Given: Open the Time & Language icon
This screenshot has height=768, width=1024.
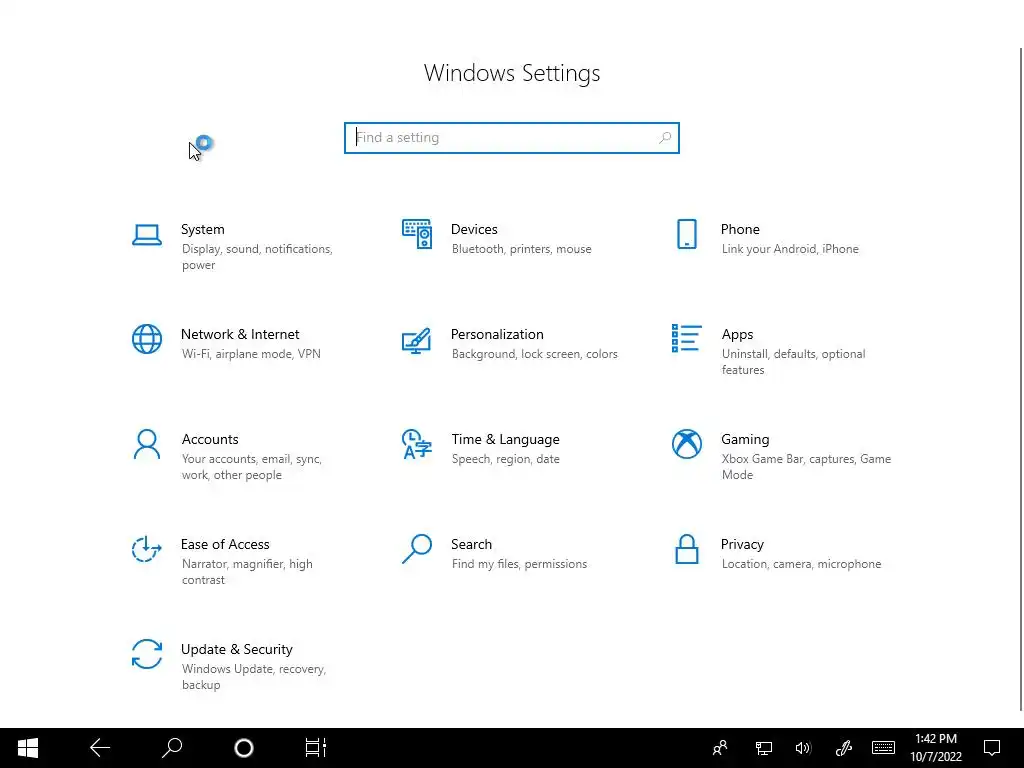Looking at the screenshot, I should click(417, 444).
